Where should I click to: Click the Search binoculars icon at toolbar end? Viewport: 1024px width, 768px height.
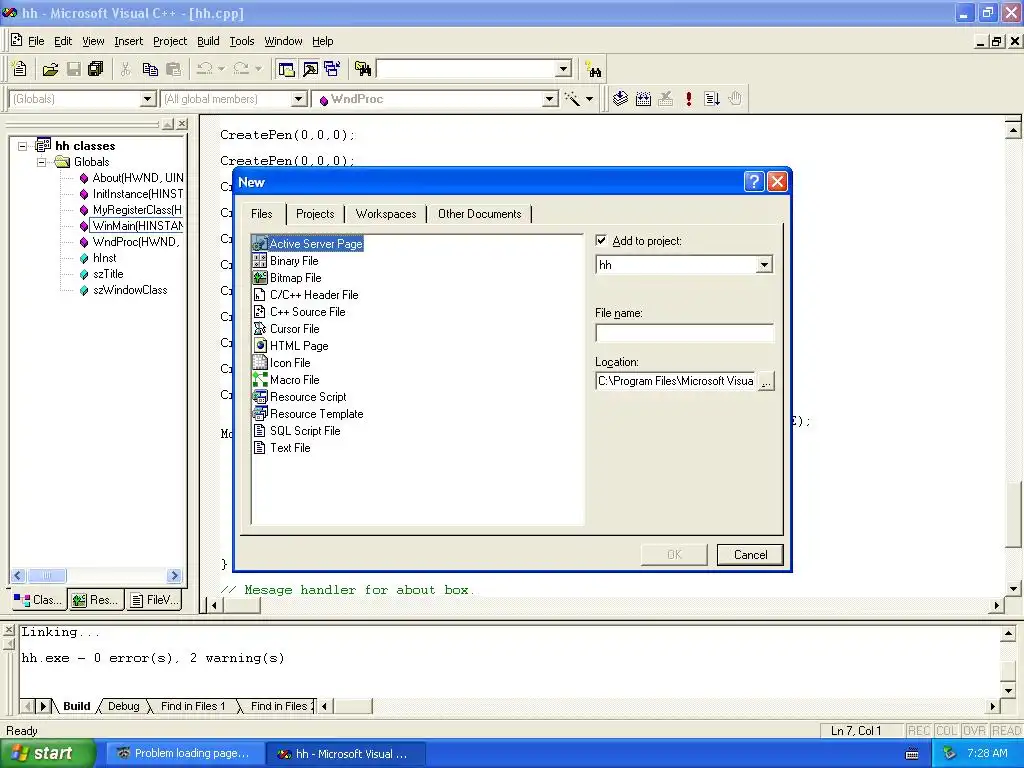tap(593, 69)
